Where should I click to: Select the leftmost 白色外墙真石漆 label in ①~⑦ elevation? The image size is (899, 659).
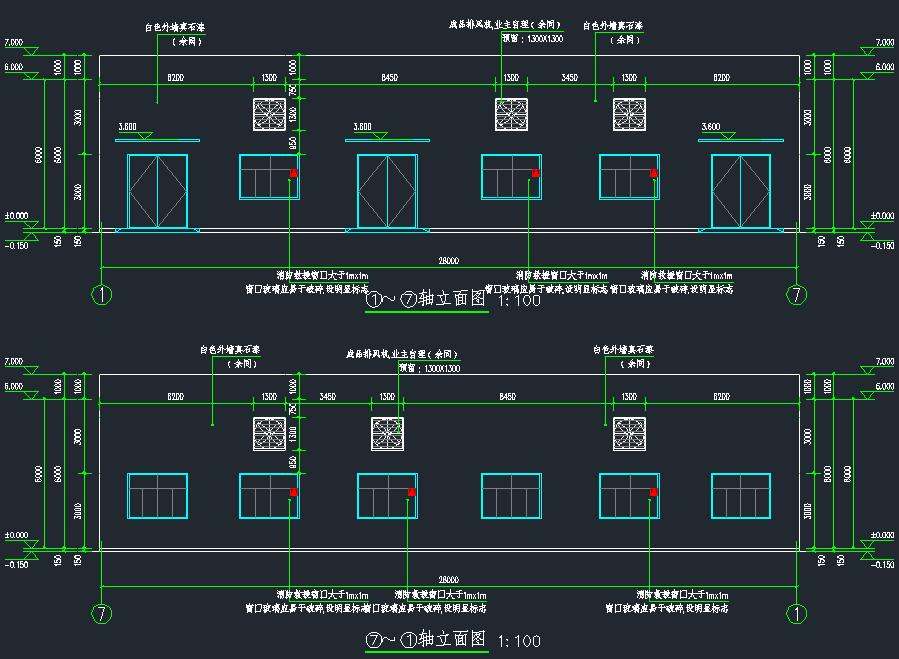click(175, 27)
